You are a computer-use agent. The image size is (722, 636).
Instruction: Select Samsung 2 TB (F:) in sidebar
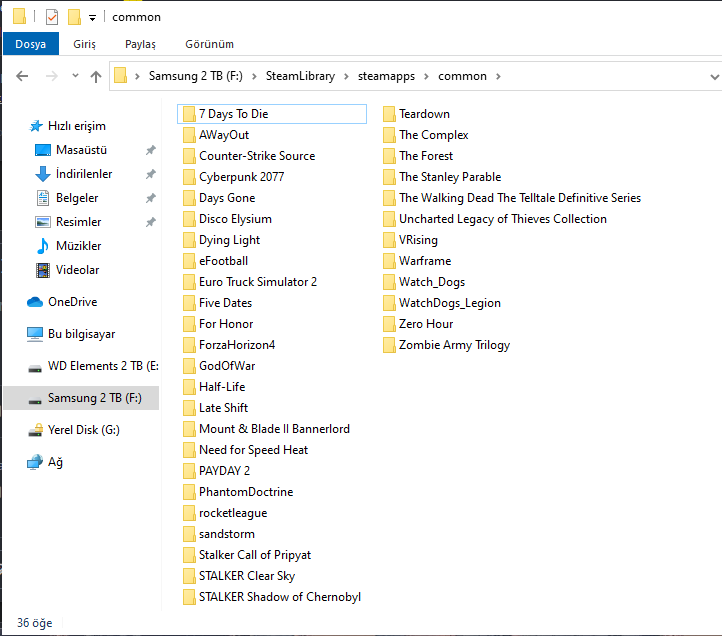[x=81, y=398]
